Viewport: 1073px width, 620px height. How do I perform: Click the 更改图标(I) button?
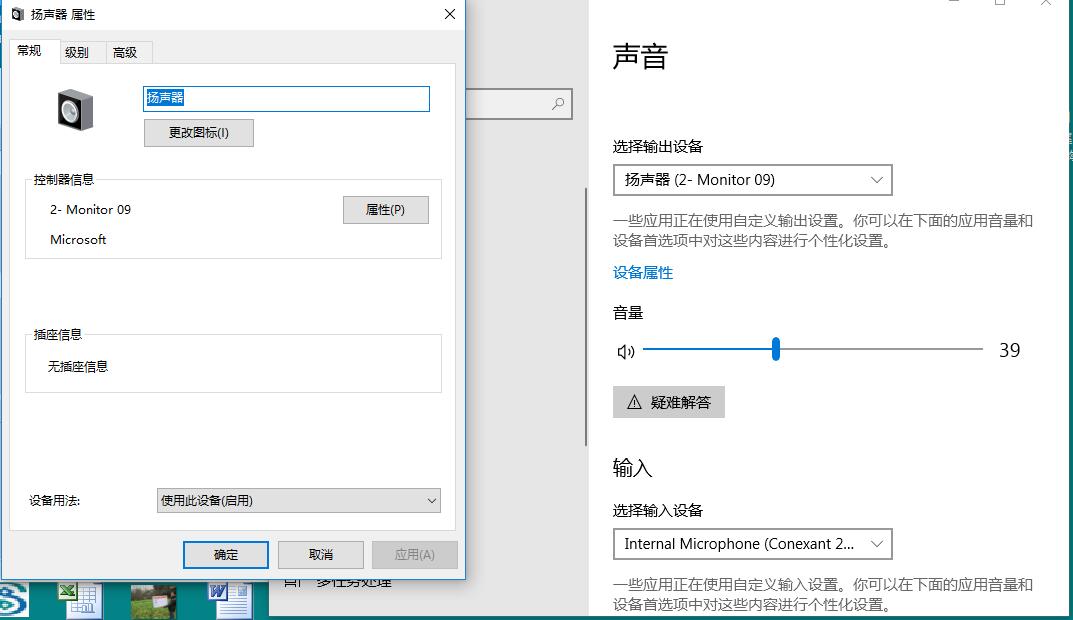198,133
